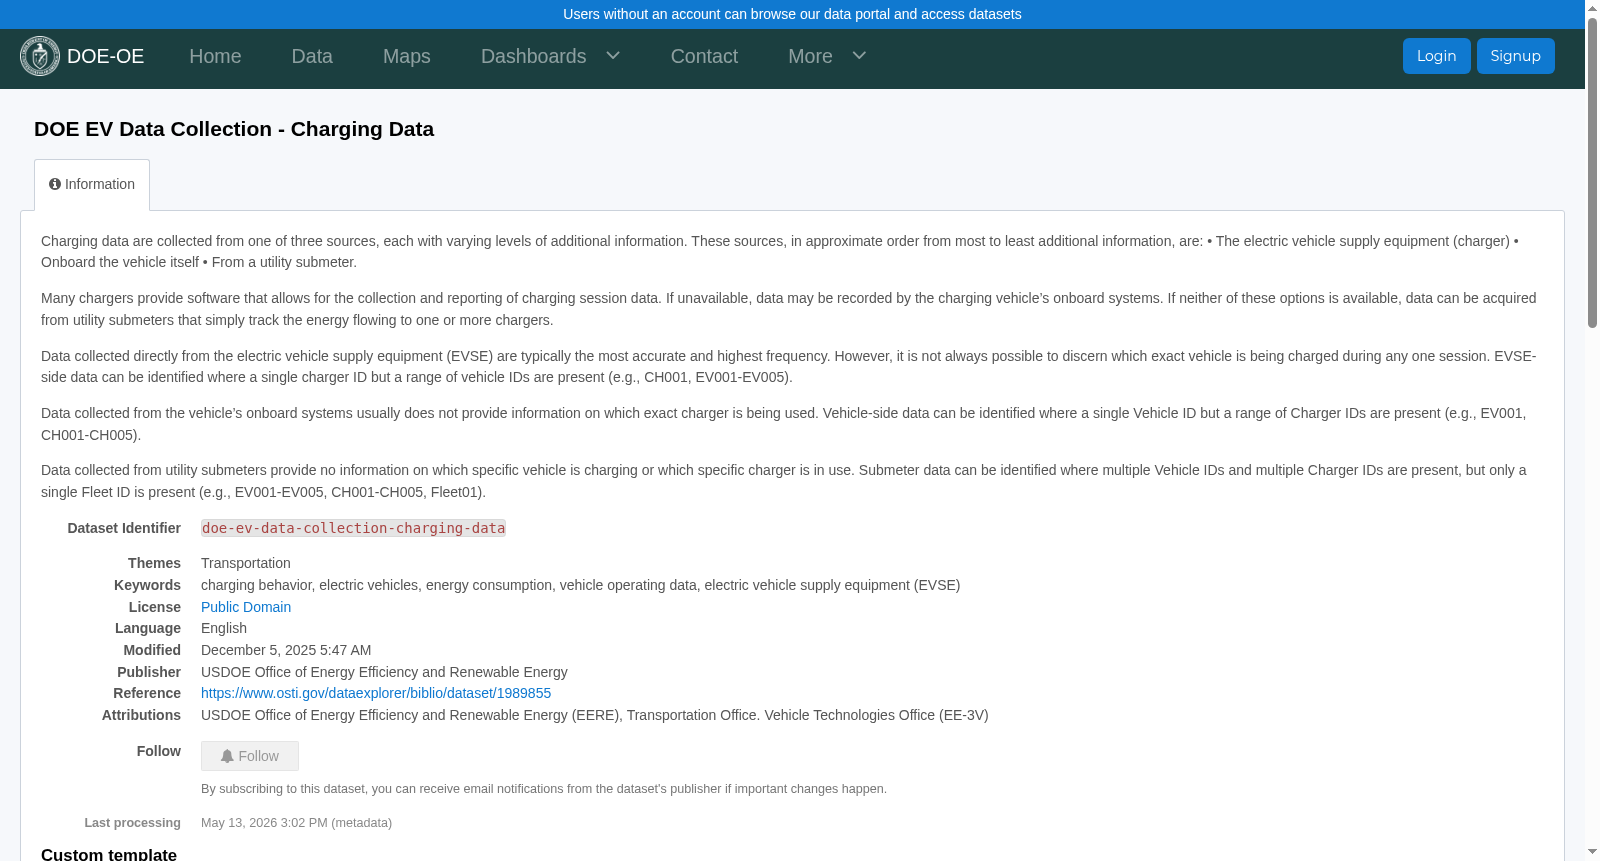The height and width of the screenshot is (861, 1600).
Task: Open the Contact page
Action: (x=704, y=56)
